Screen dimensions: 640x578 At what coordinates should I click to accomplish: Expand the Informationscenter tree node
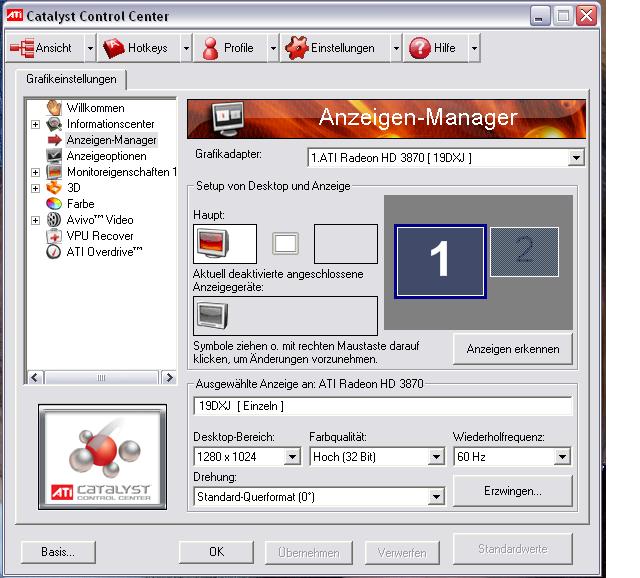(x=36, y=124)
